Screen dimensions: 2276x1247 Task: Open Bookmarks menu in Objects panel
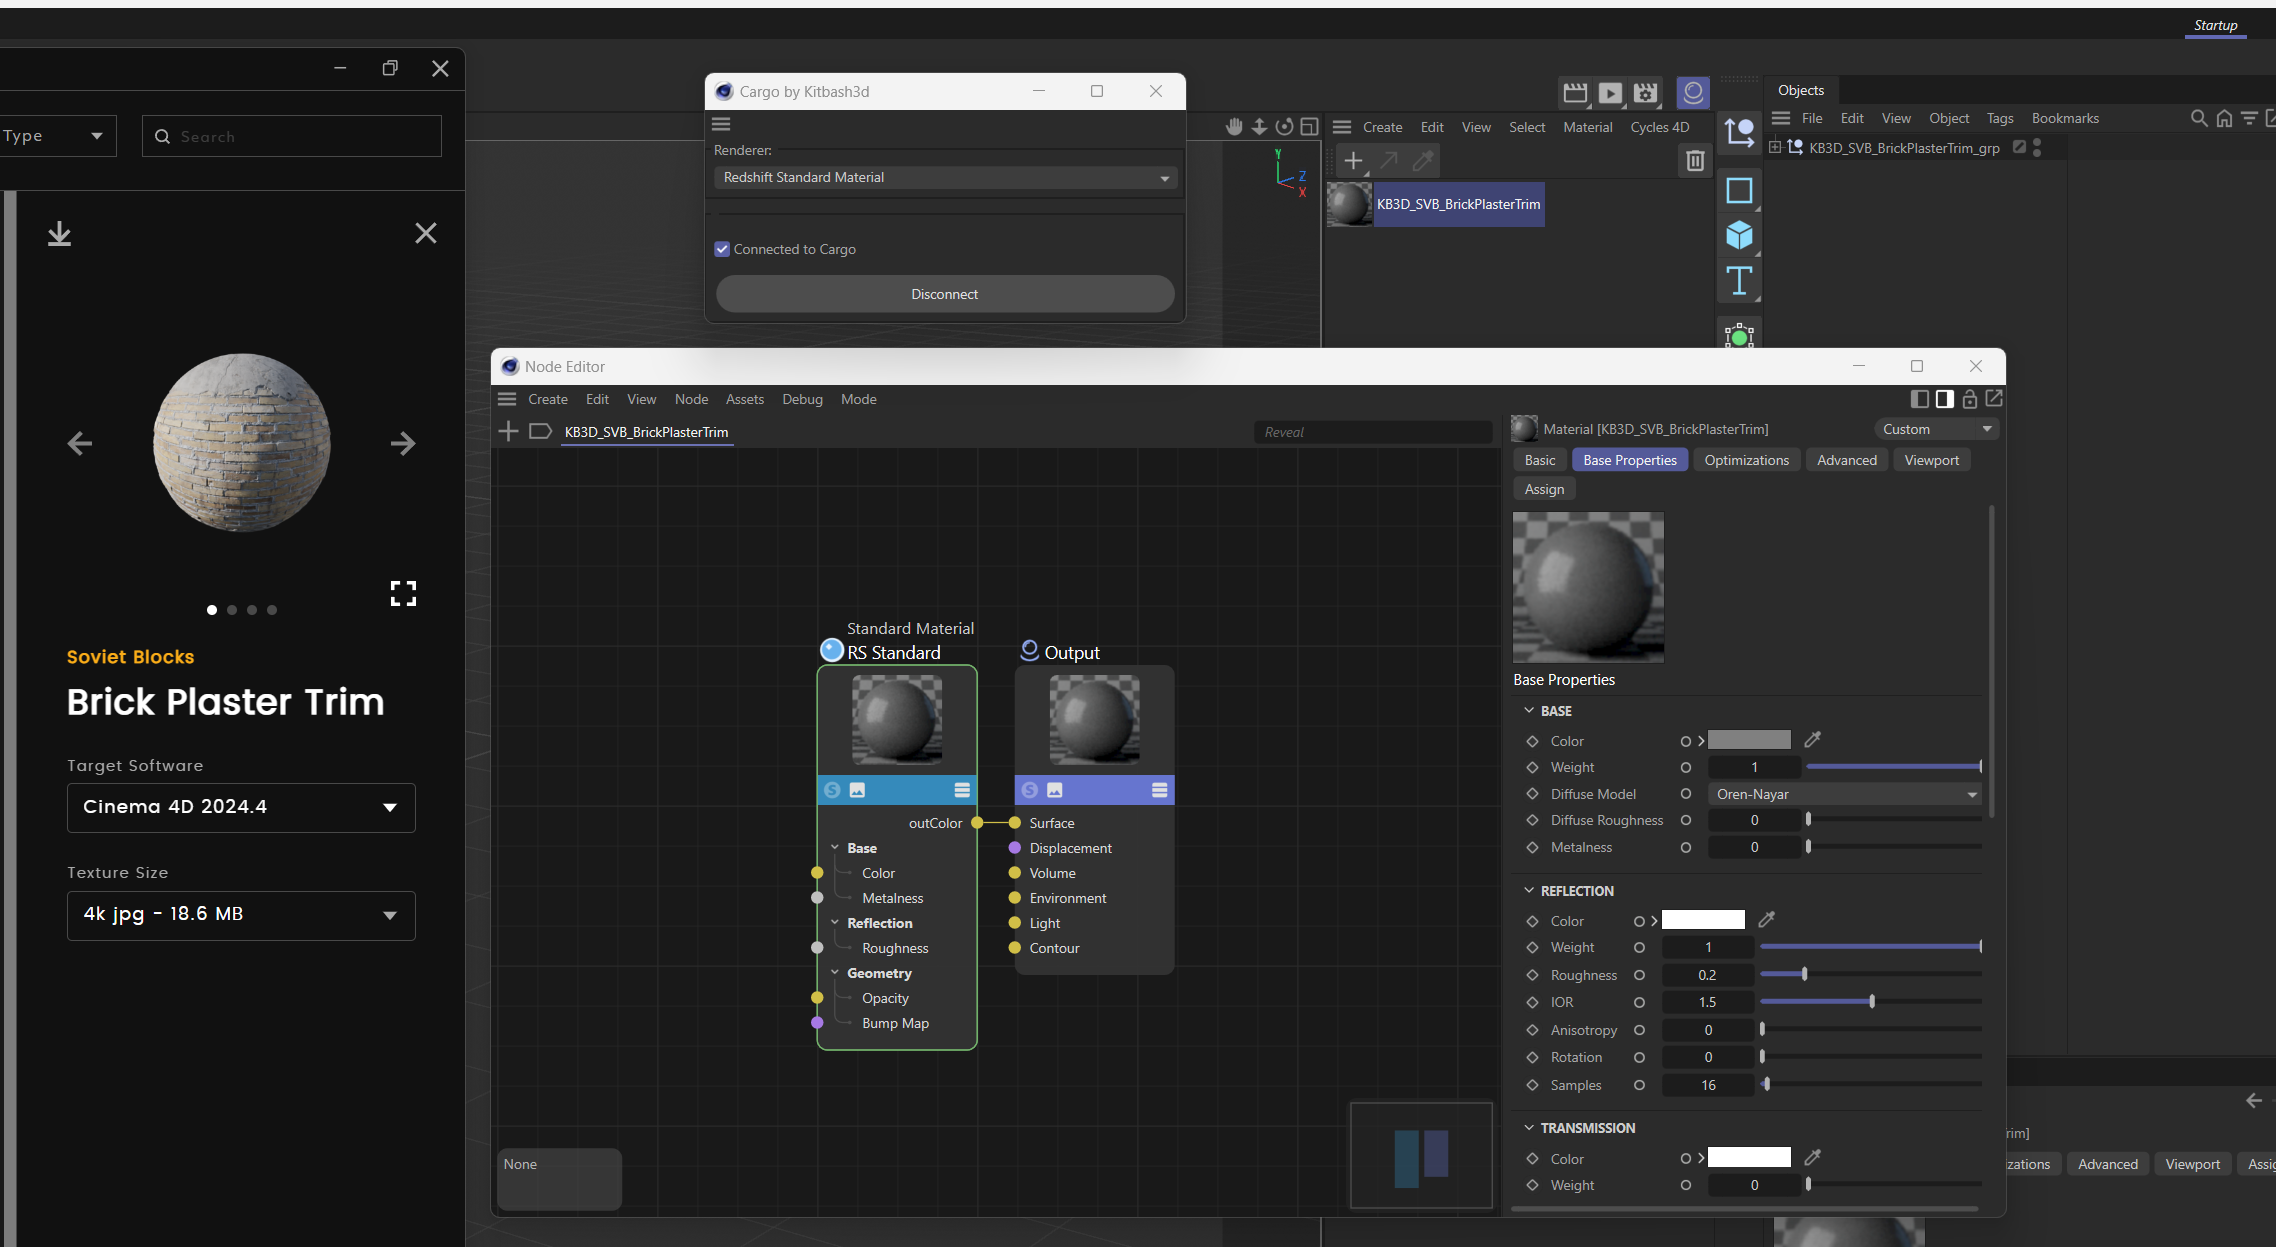(2065, 118)
